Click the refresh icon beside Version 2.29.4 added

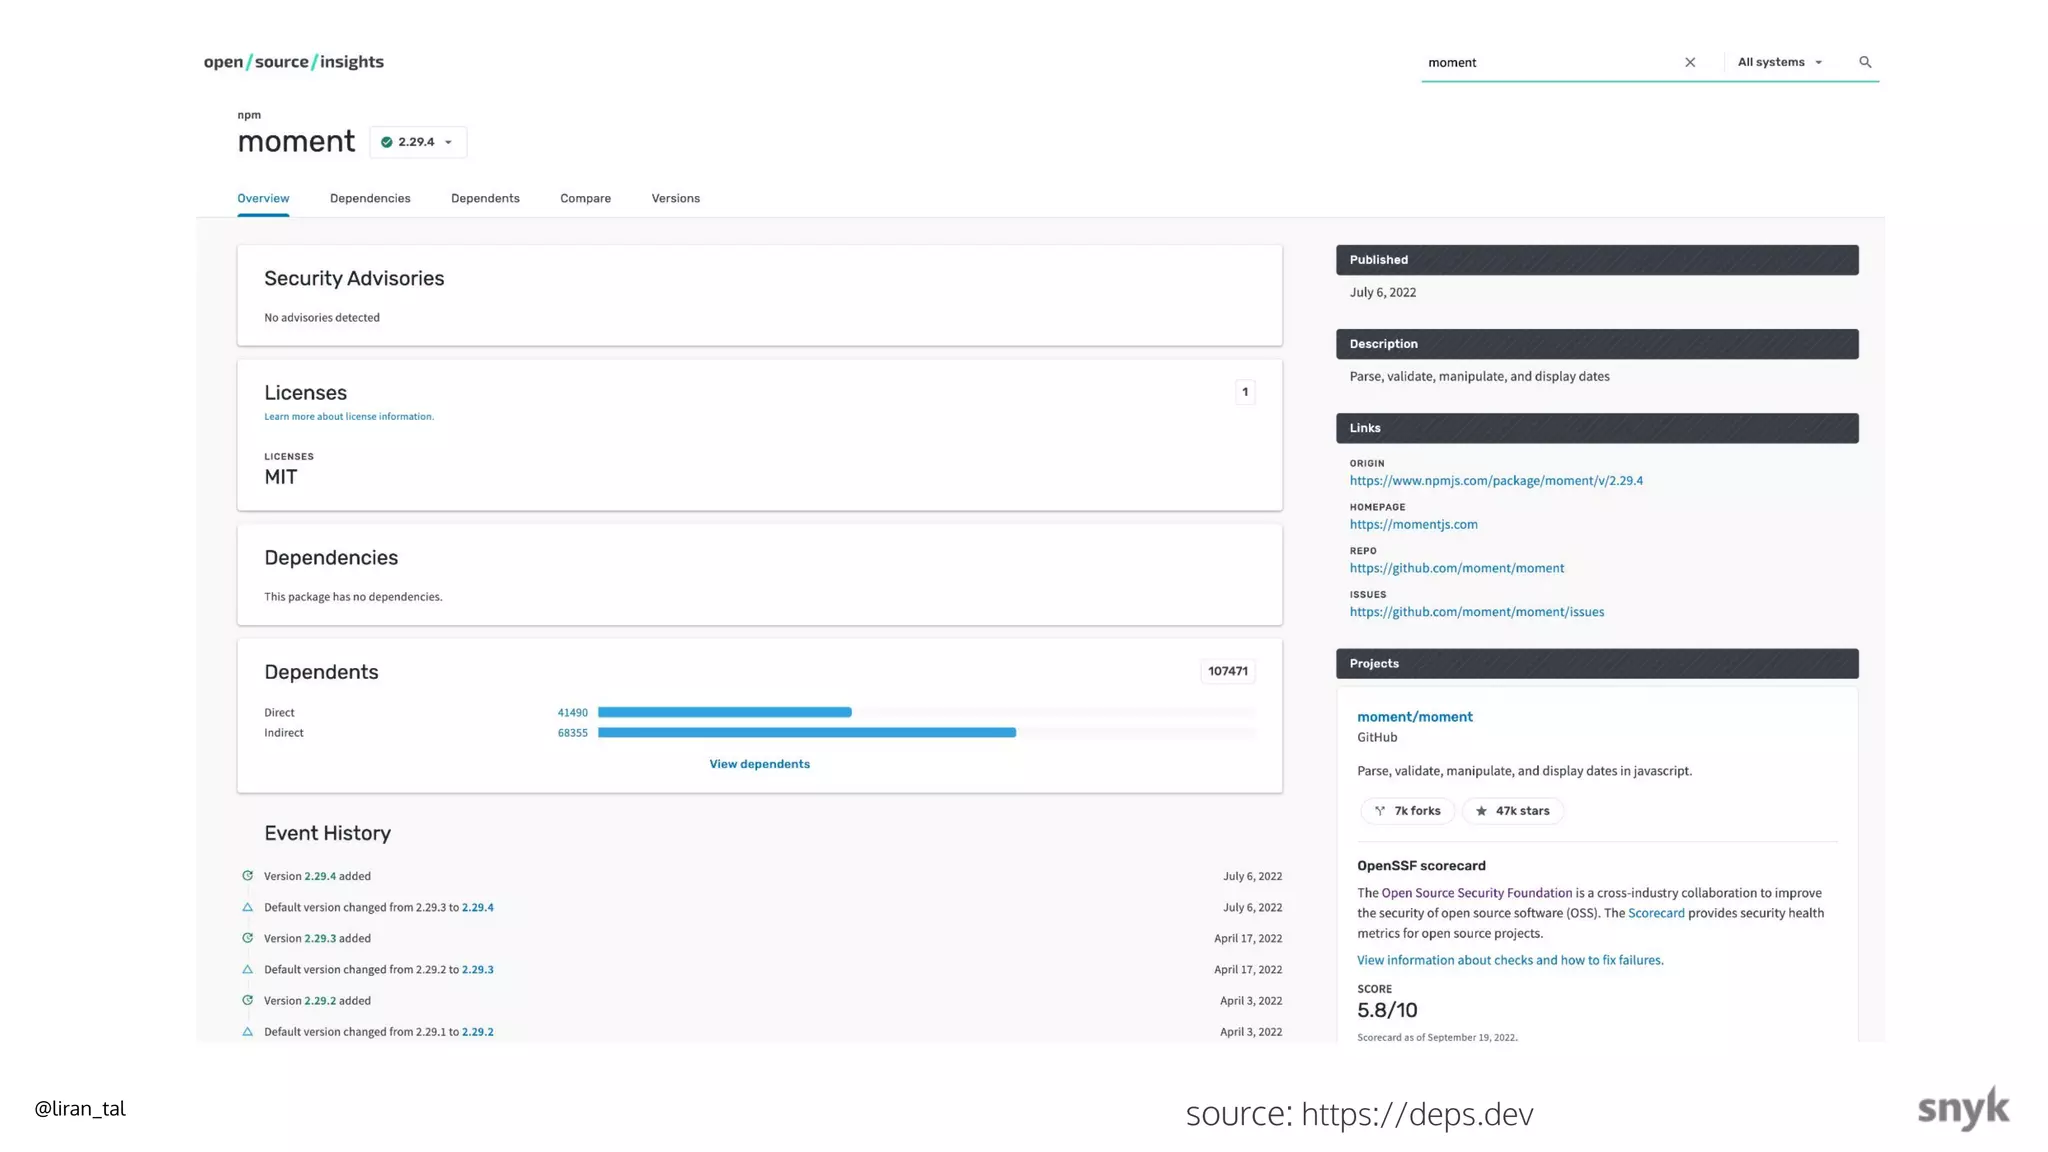[247, 876]
